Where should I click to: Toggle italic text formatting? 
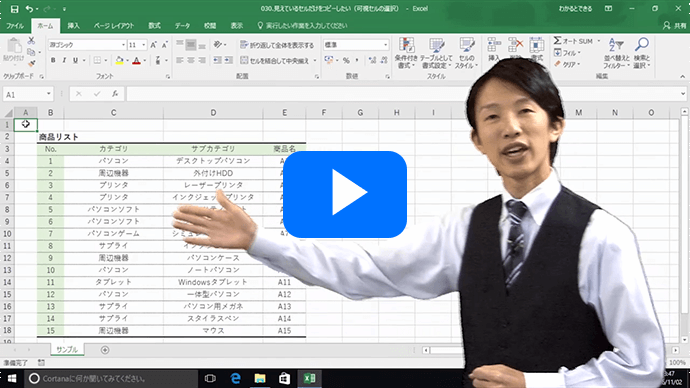pyautogui.click(x=64, y=60)
